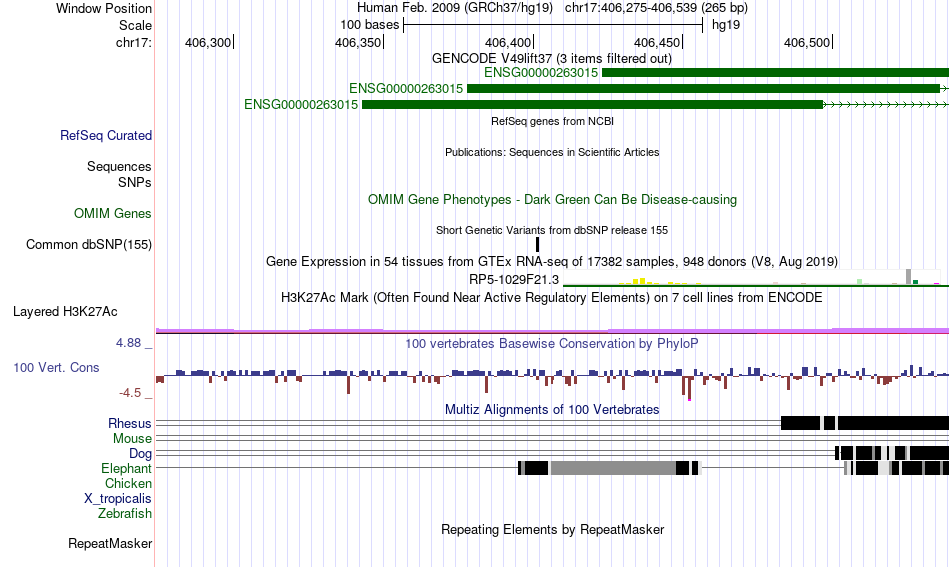This screenshot has width=950, height=567.
Task: Click 'Publications: Sequences in Scientific Articles' title
Action: click(x=552, y=152)
